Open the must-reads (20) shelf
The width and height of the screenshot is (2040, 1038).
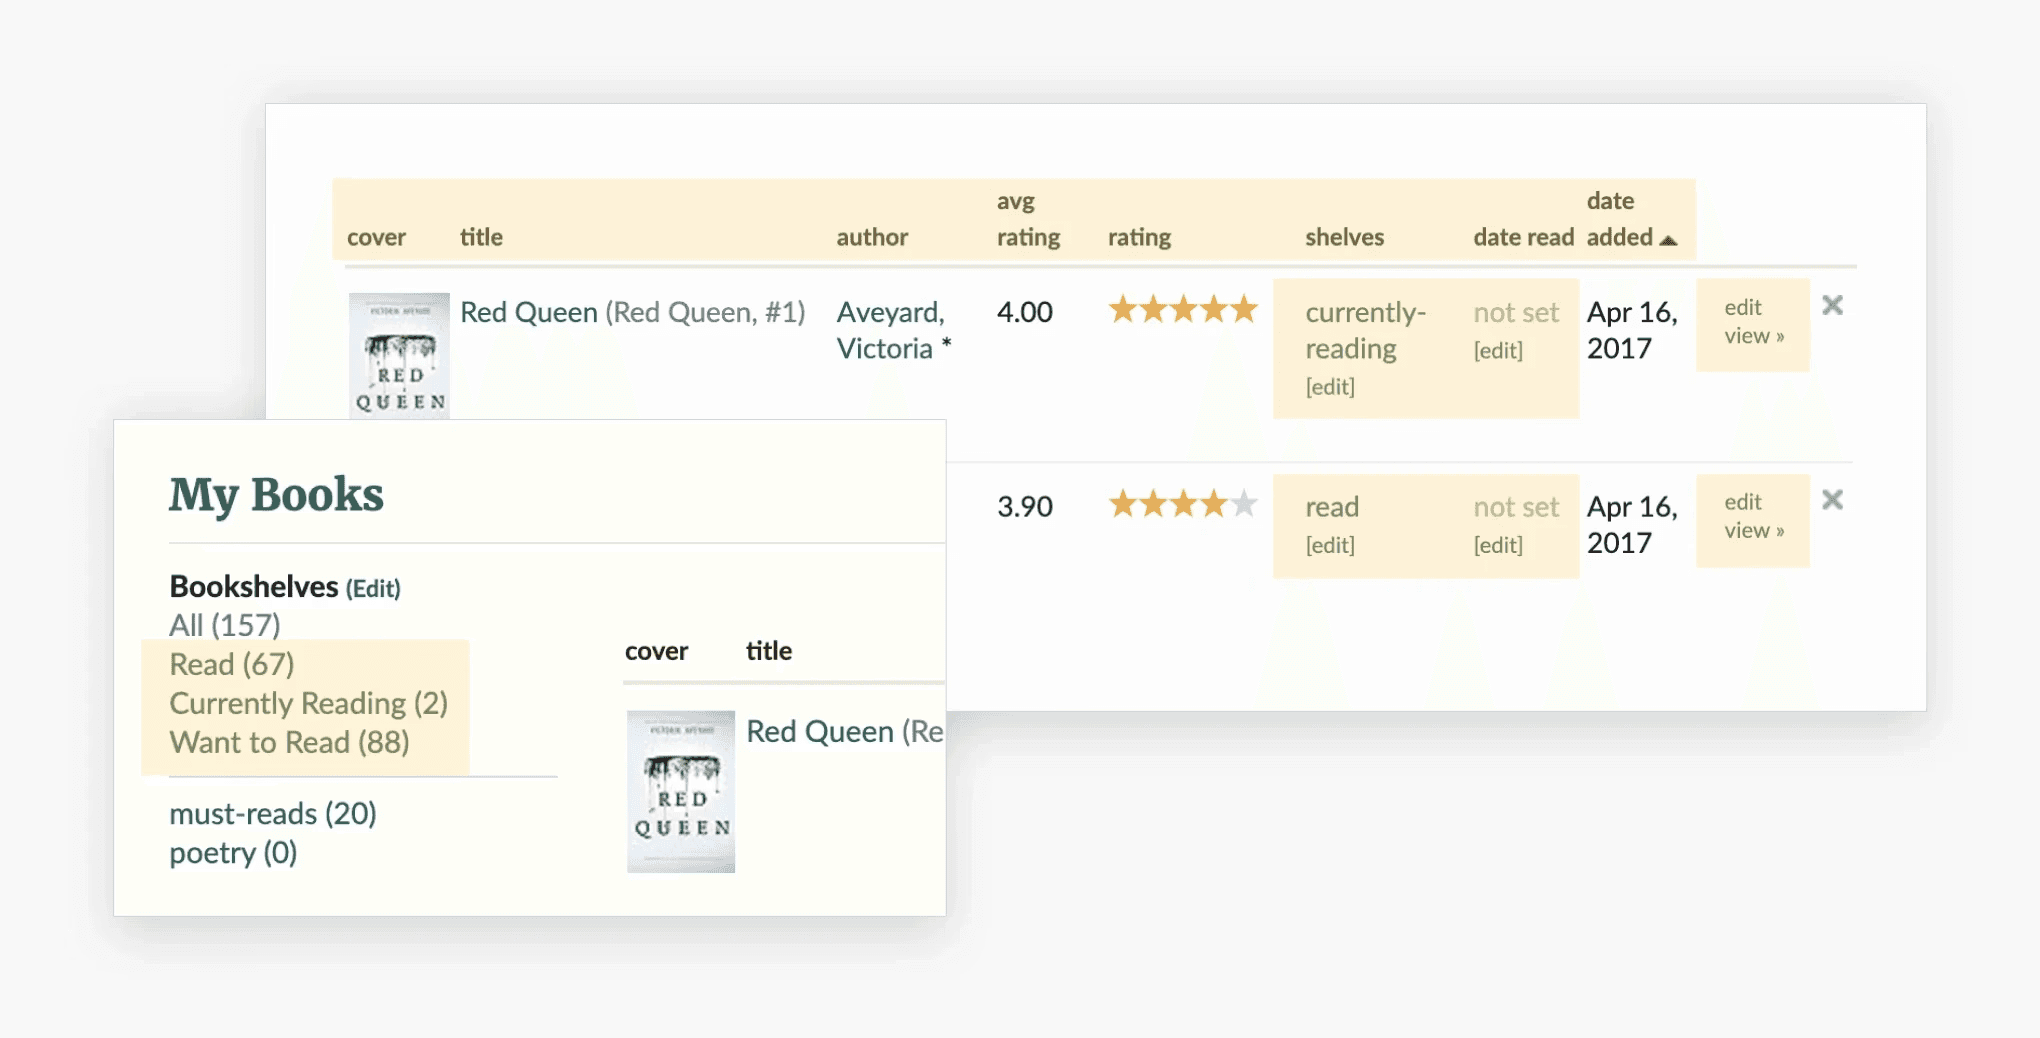click(x=273, y=813)
